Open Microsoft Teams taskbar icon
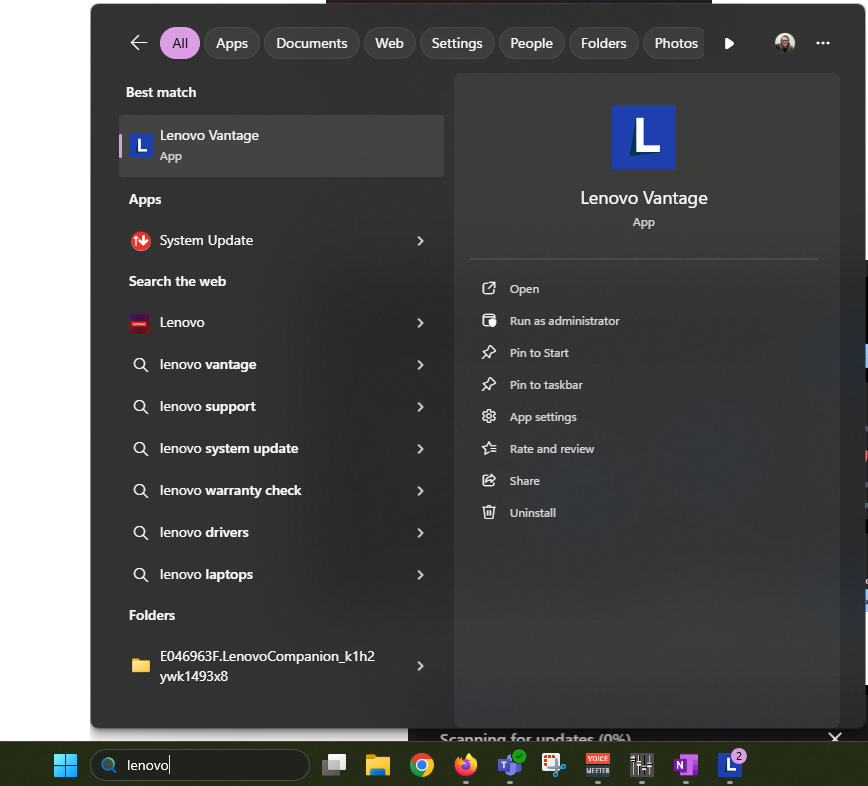This screenshot has height=786, width=868. (510, 765)
